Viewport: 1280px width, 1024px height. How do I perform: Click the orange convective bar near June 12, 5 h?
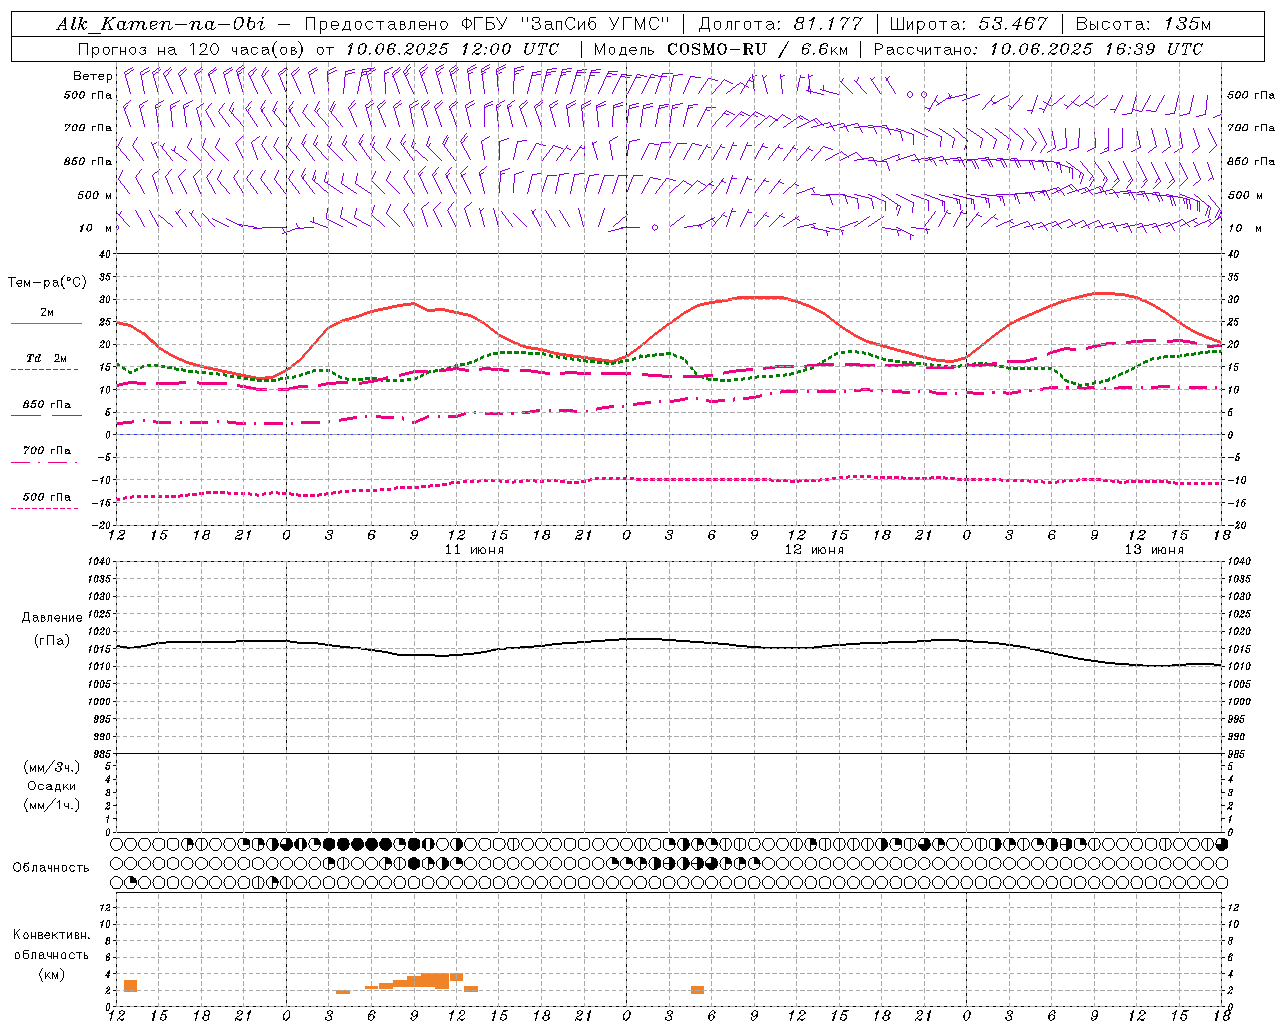point(697,990)
